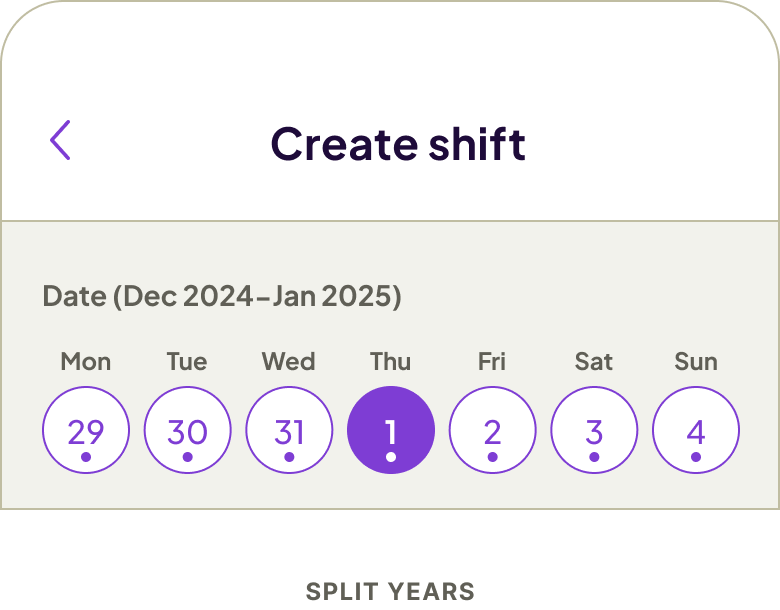The width and height of the screenshot is (780, 610).
Task: Pick Wednesday the 31st date circle
Action: pos(289,431)
